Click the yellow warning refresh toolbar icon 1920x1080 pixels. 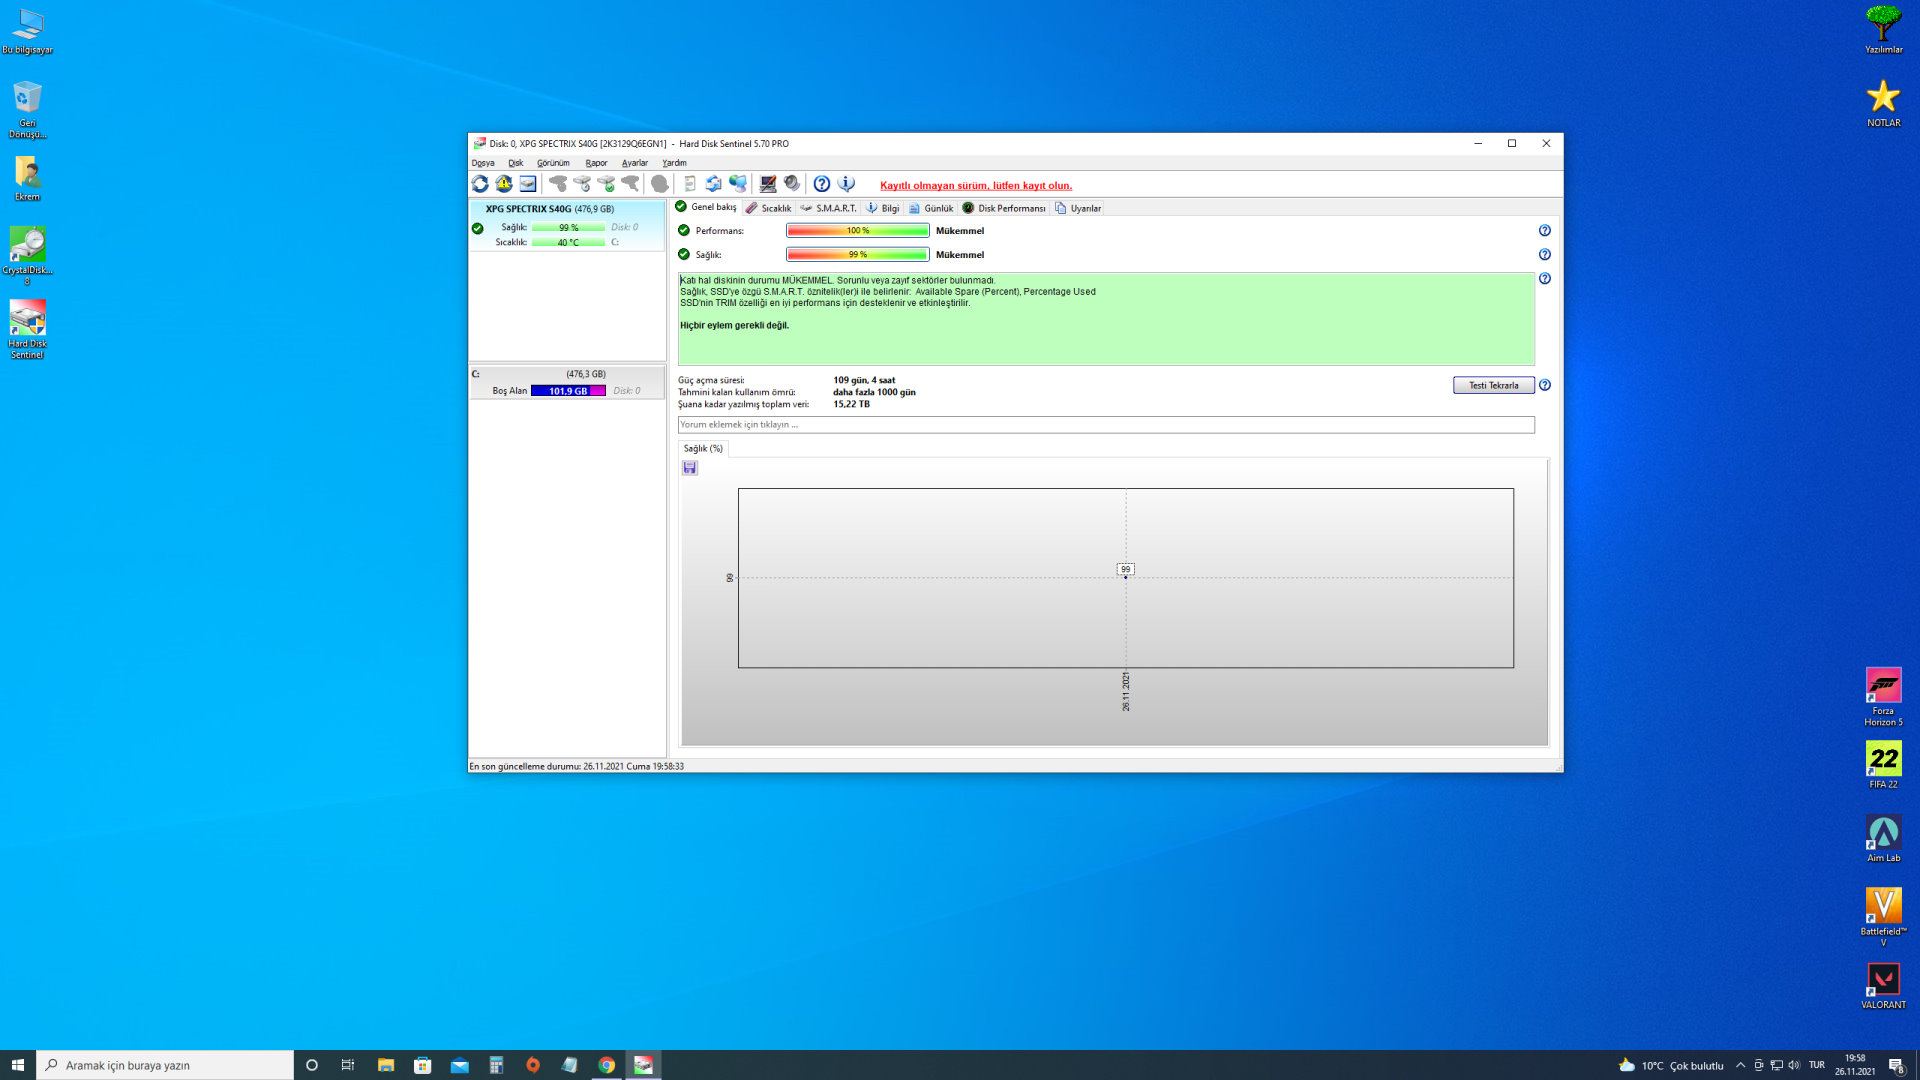tap(504, 184)
